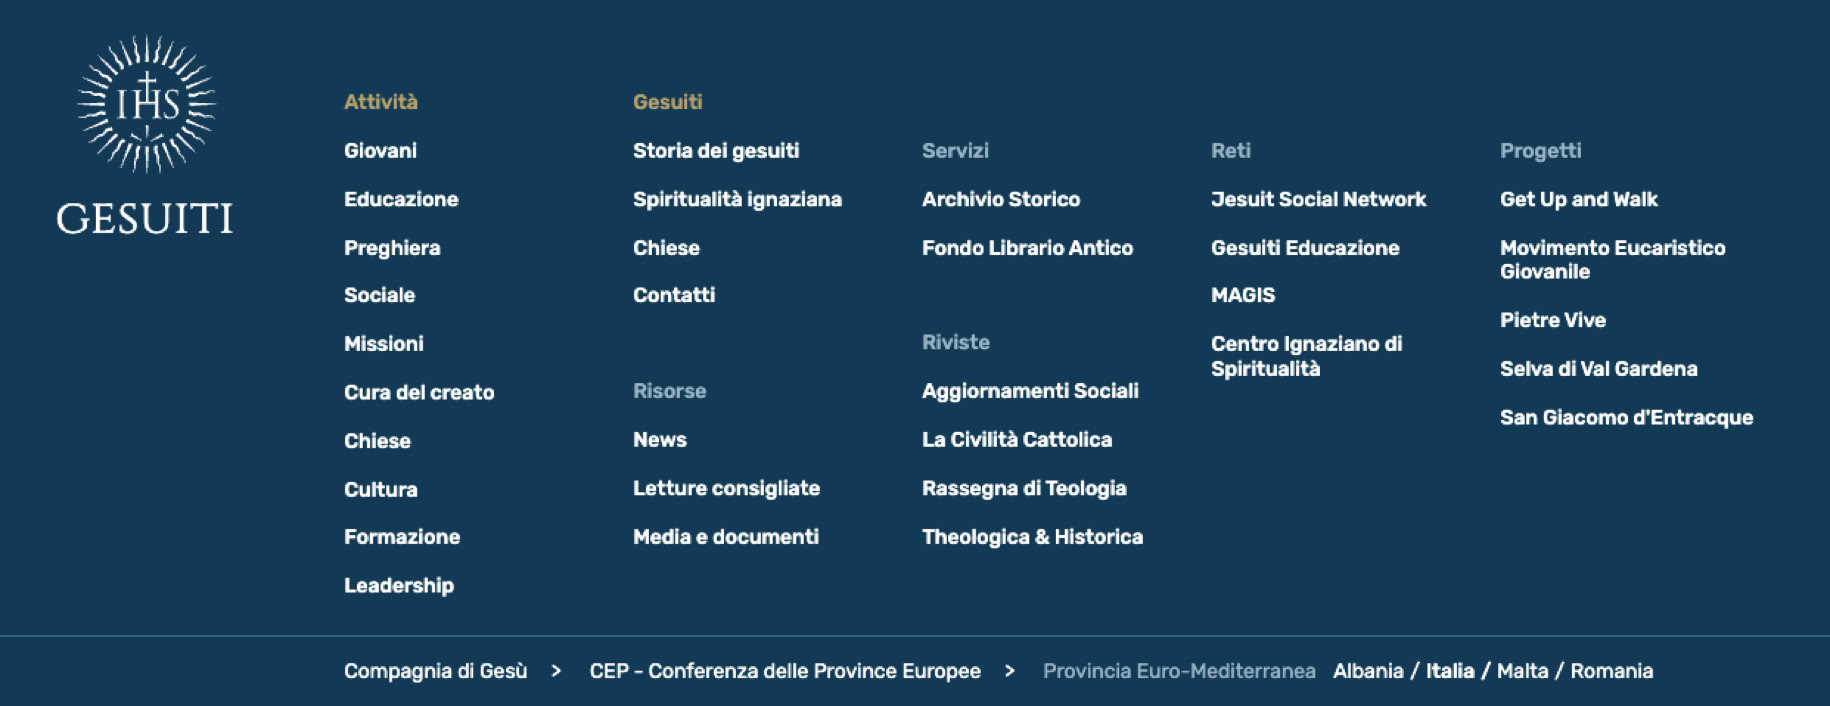Select the Gesuiti section heading
This screenshot has width=1830, height=706.
(x=667, y=102)
